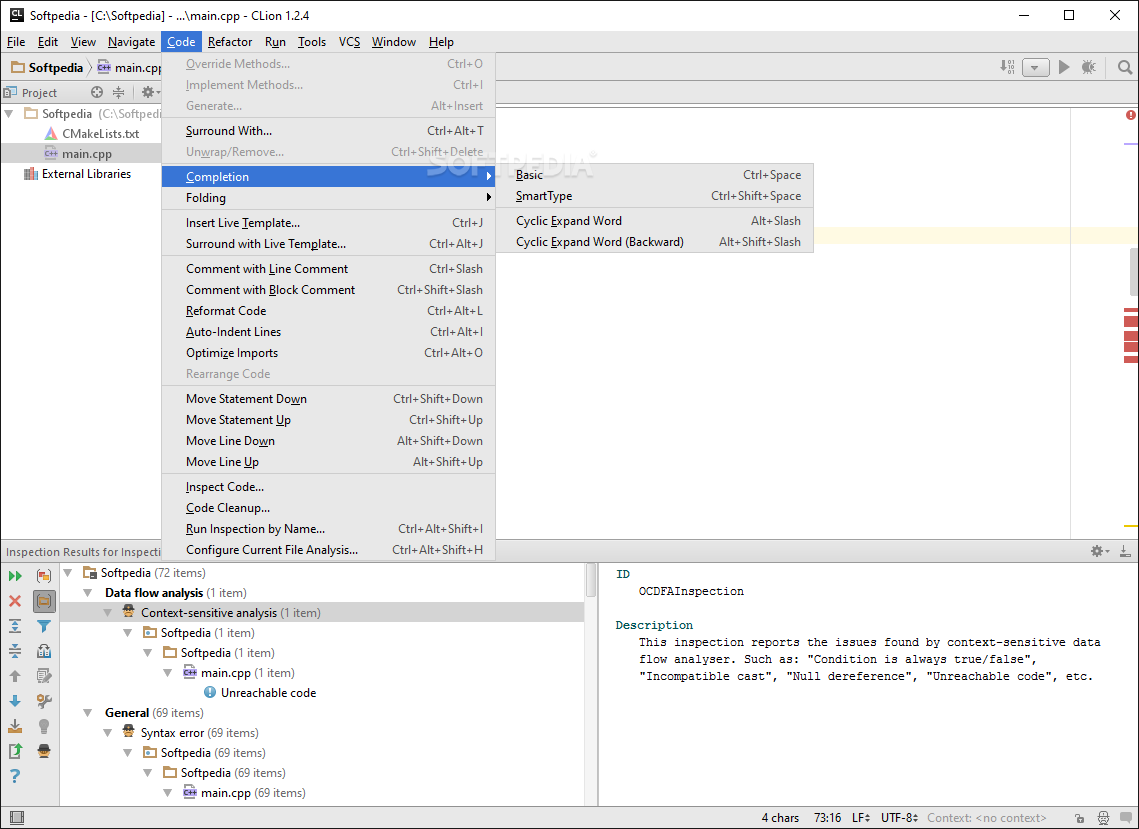Image resolution: width=1139 pixels, height=829 pixels.
Task: Click the Build binary icon in toolbar
Action: (1008, 67)
